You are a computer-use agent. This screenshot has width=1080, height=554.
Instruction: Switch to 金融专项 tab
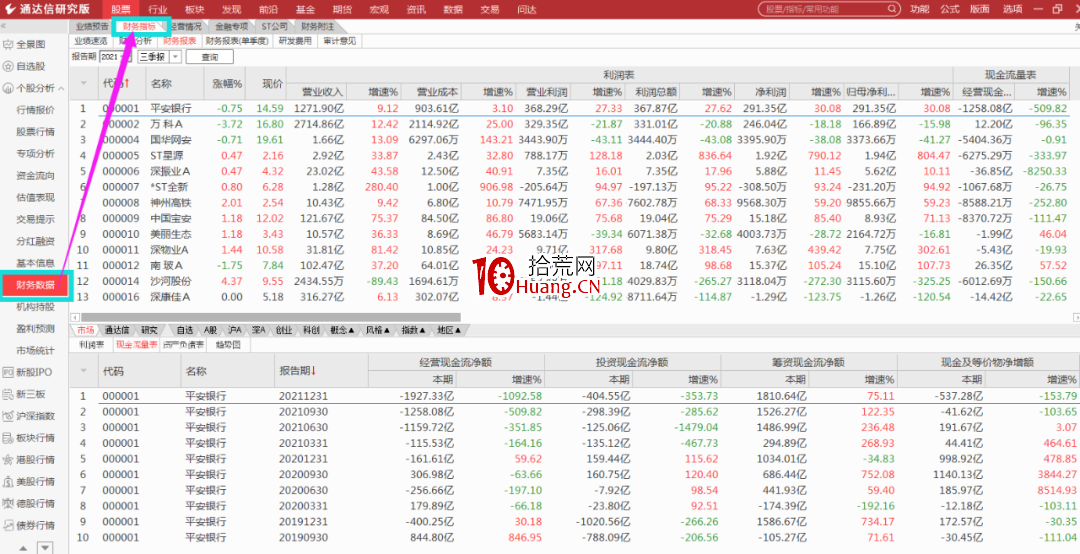click(x=231, y=26)
